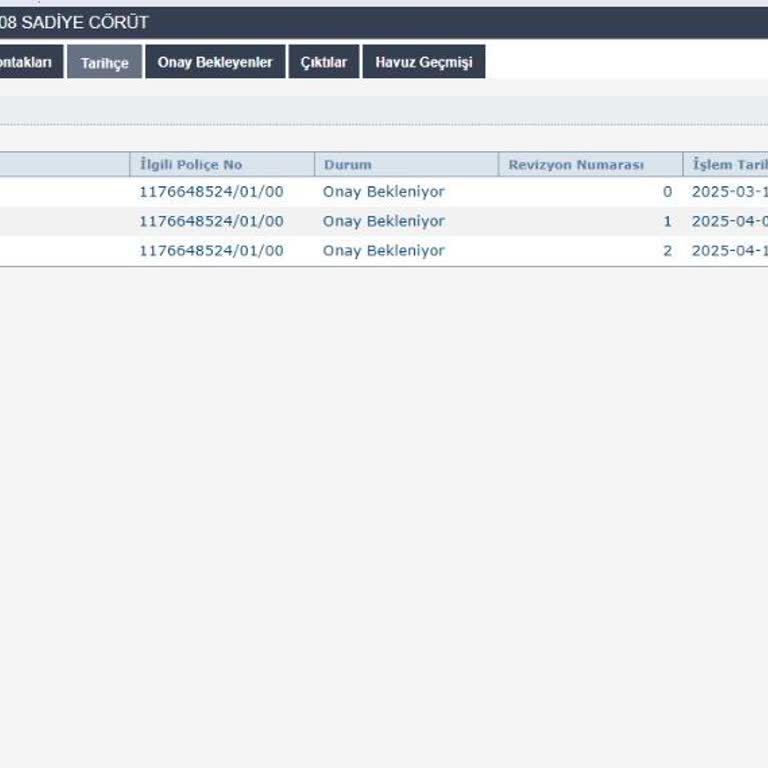Open the Çıktılar tab
This screenshot has height=768, width=768.
[x=324, y=62]
